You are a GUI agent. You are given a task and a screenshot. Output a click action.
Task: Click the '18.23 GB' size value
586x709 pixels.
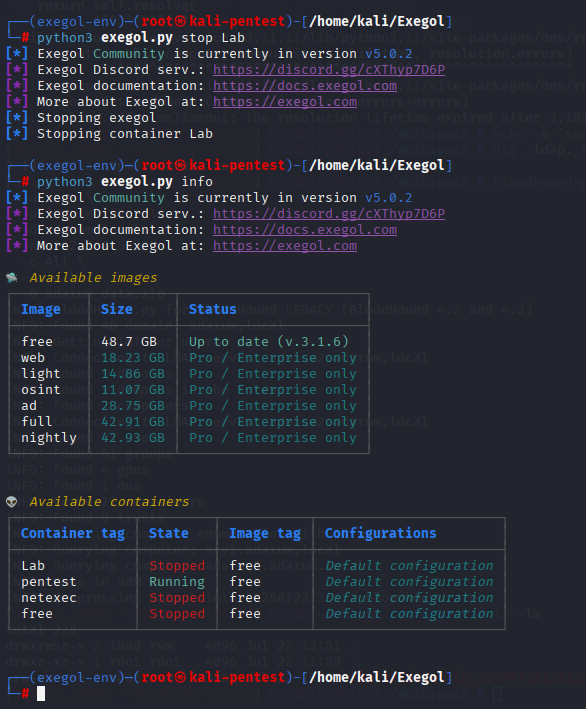click(132, 358)
